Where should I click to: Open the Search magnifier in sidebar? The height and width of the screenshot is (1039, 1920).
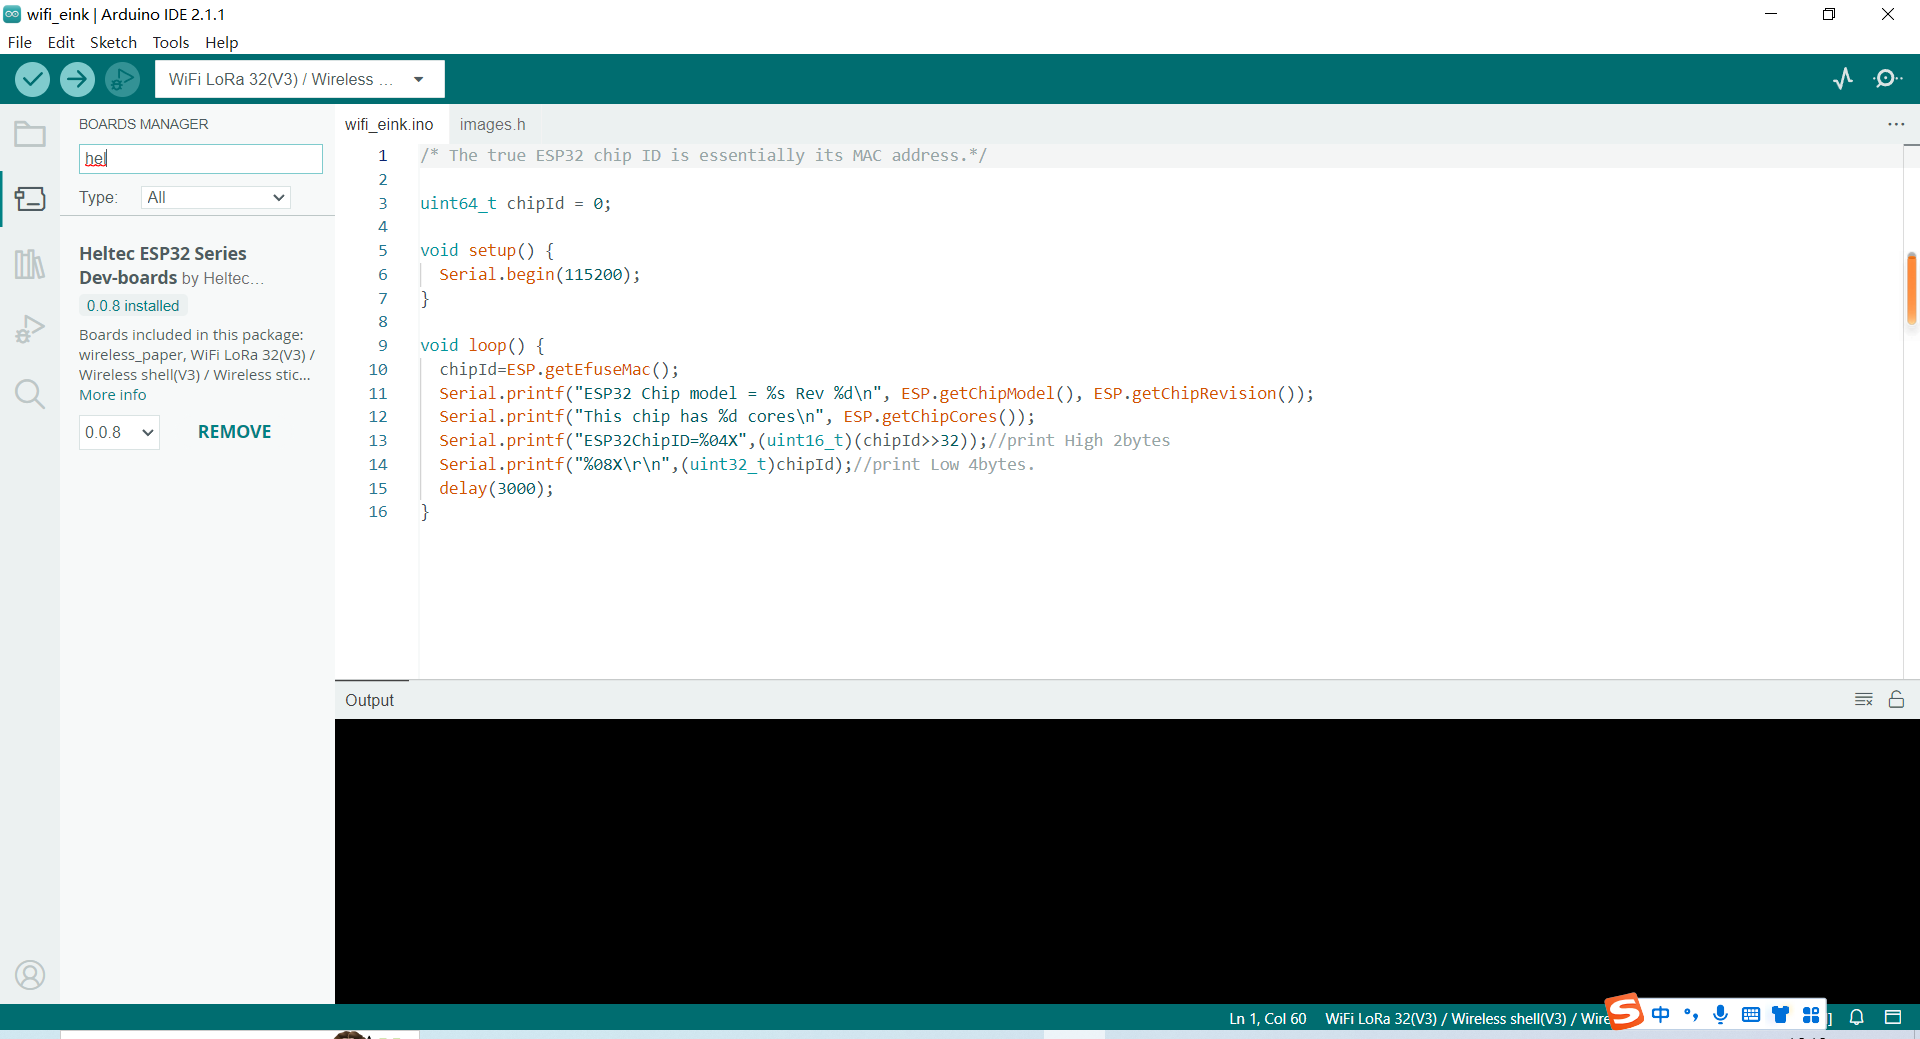[x=30, y=394]
